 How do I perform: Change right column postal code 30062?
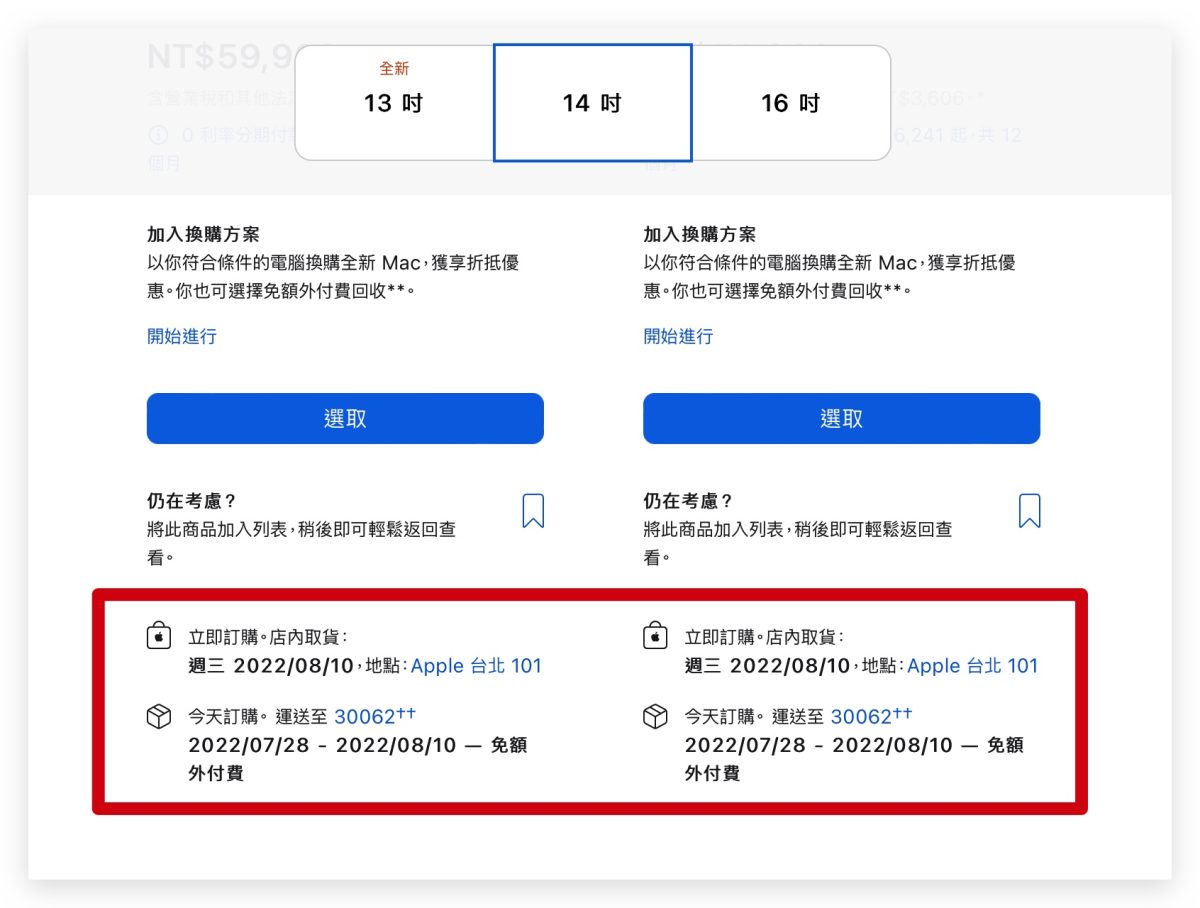871,716
